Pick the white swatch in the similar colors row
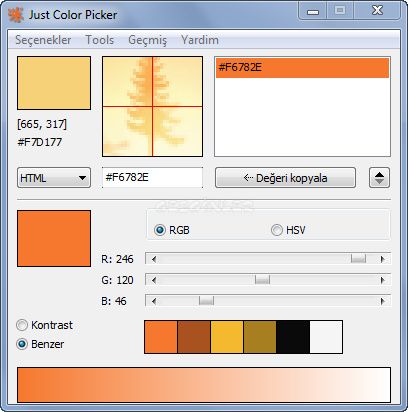The image size is (408, 412). pos(326,337)
